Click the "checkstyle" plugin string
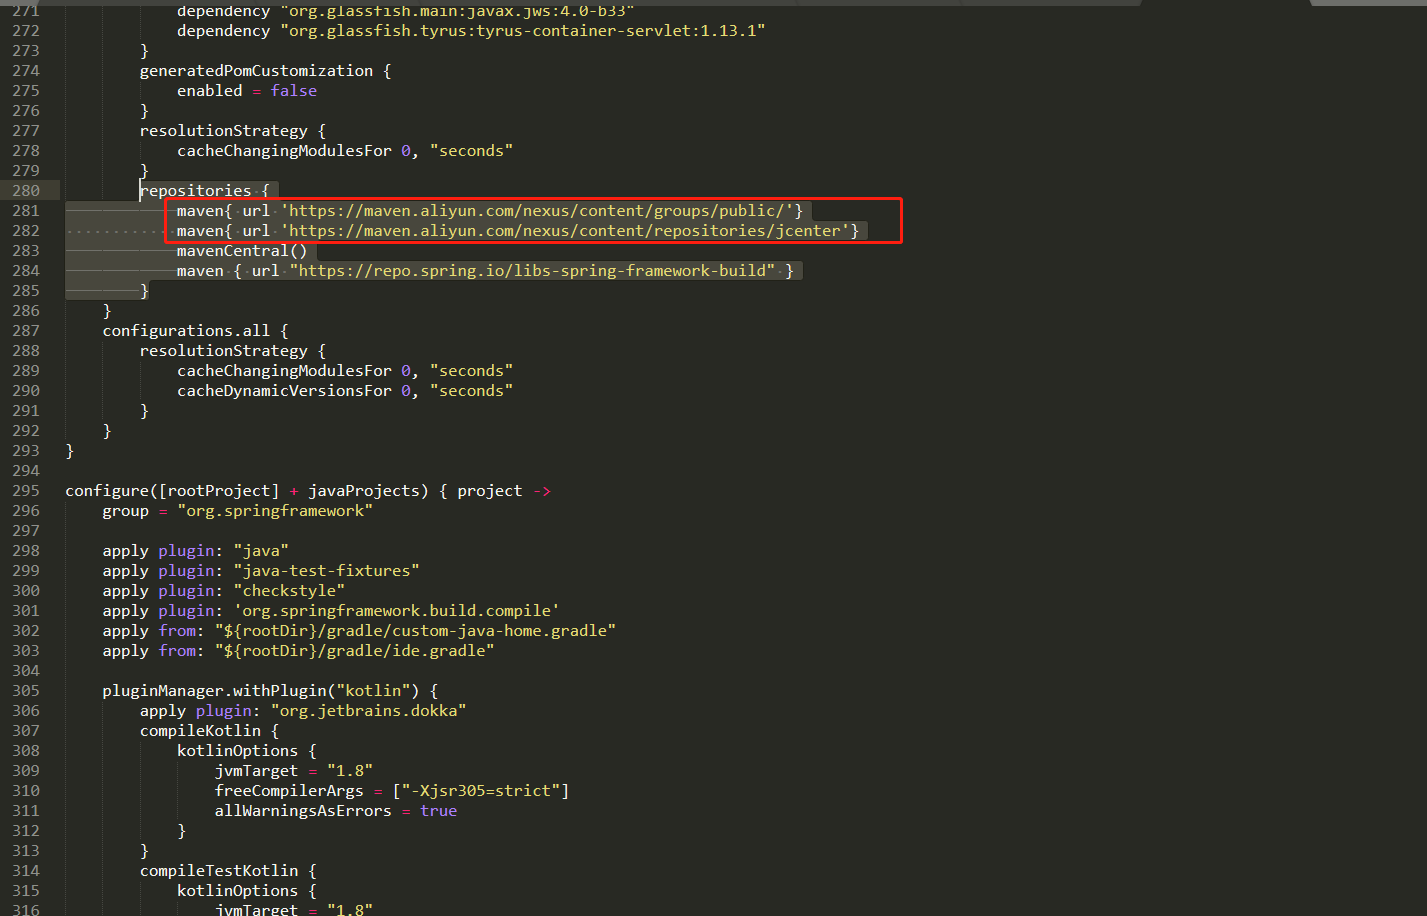Viewport: 1427px width, 916px height. click(289, 591)
